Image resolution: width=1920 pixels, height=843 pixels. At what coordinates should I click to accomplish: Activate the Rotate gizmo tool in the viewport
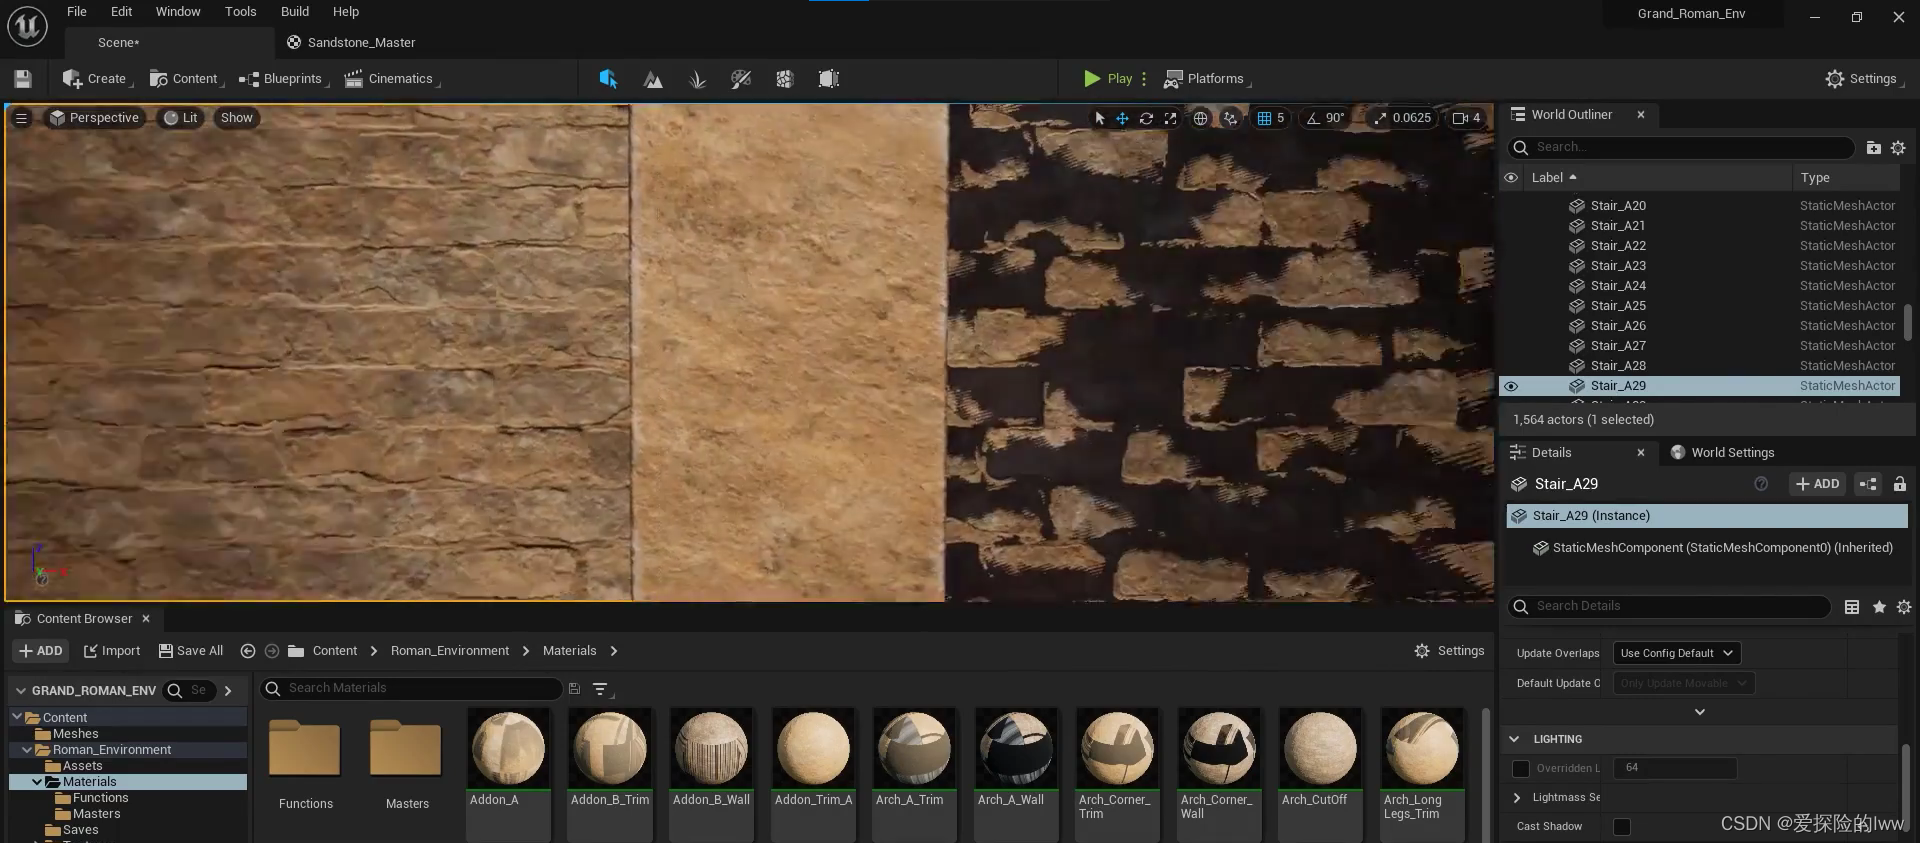[1146, 118]
